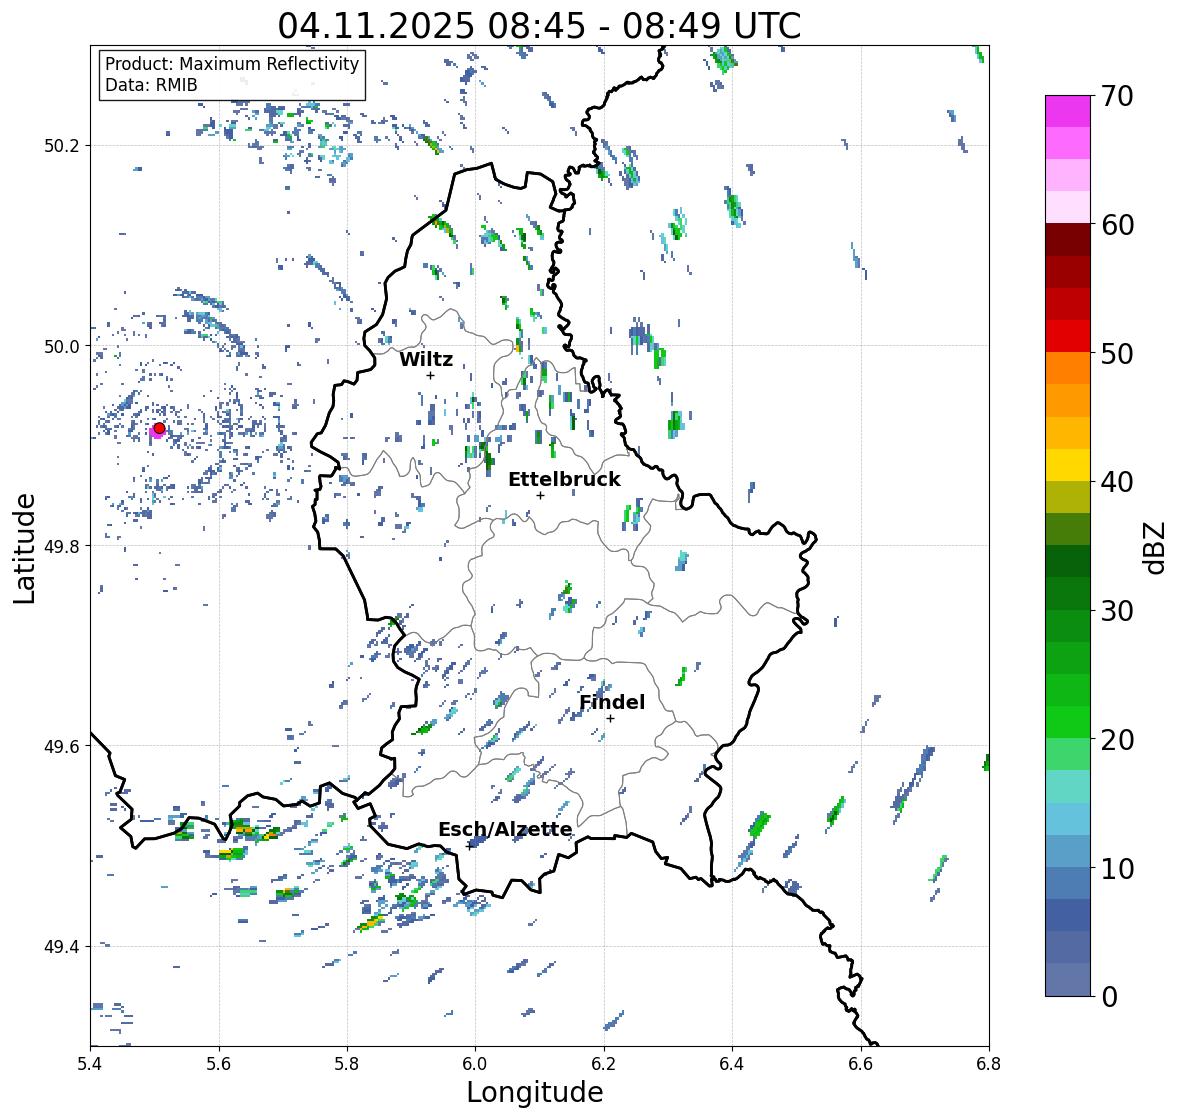Click the 5.6 longitude tick label
Screen dimensions: 1179x1117
click(x=219, y=1063)
